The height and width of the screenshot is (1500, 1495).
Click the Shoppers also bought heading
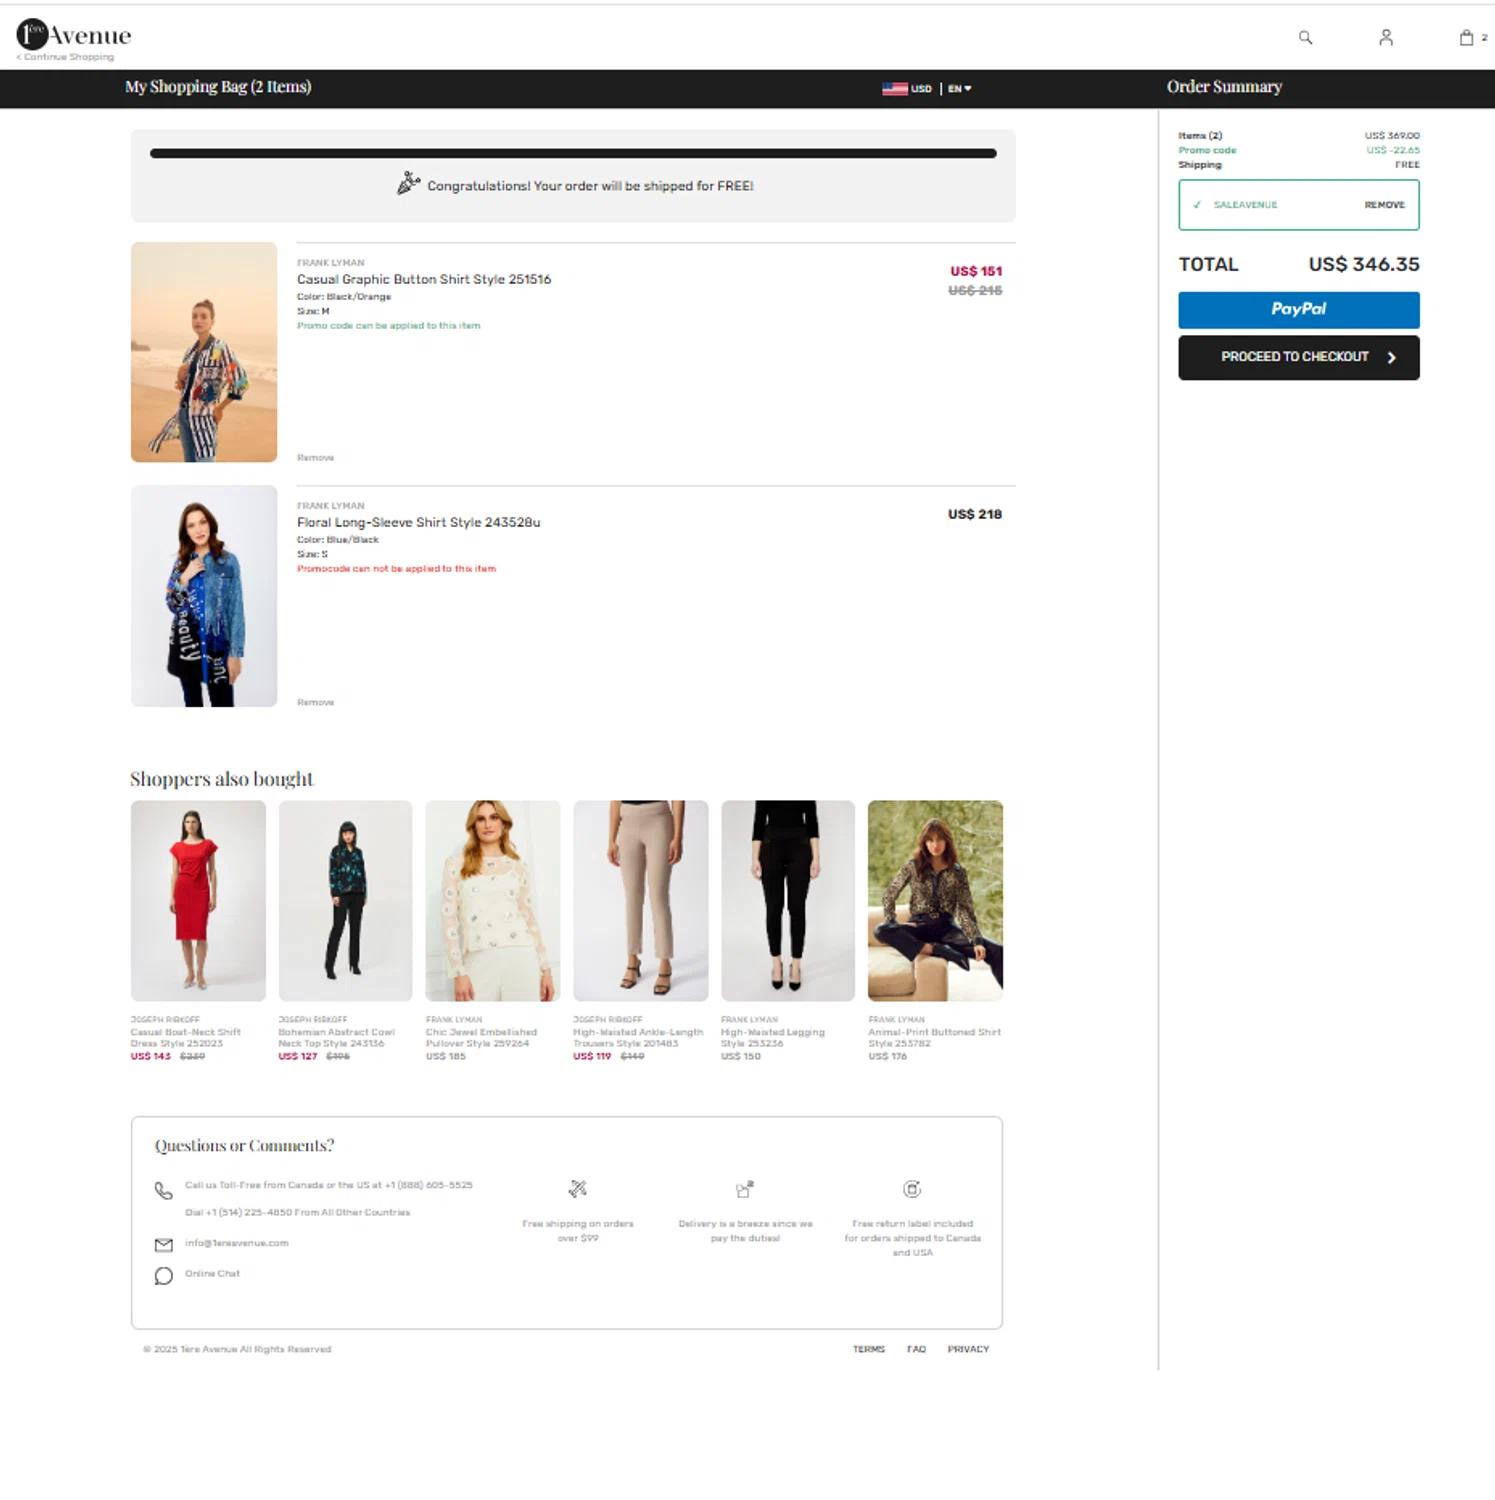click(x=221, y=779)
